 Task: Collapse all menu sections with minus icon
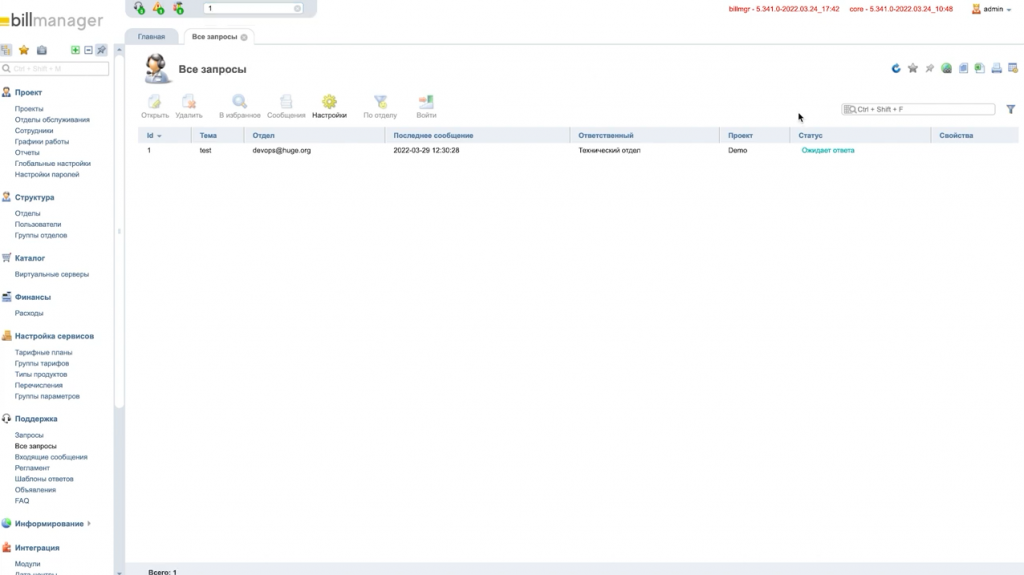point(88,50)
